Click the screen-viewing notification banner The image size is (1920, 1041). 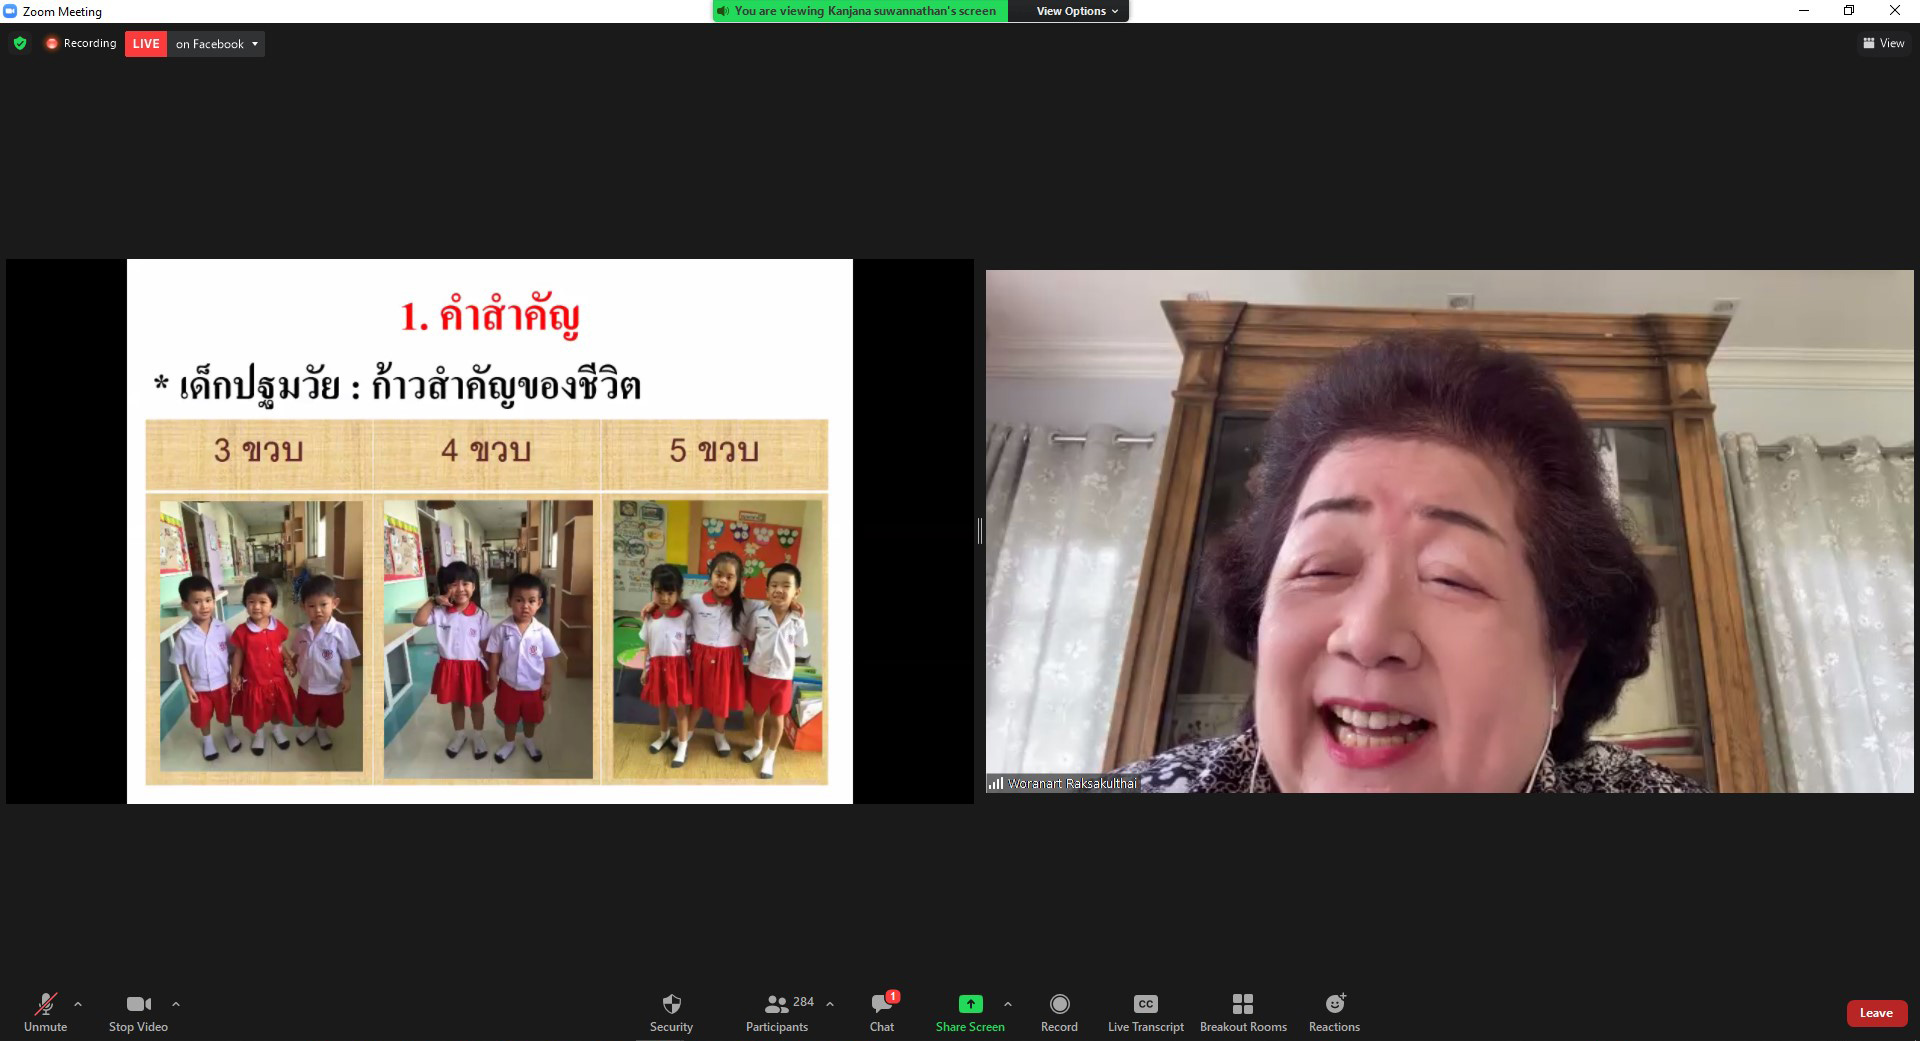coord(861,11)
